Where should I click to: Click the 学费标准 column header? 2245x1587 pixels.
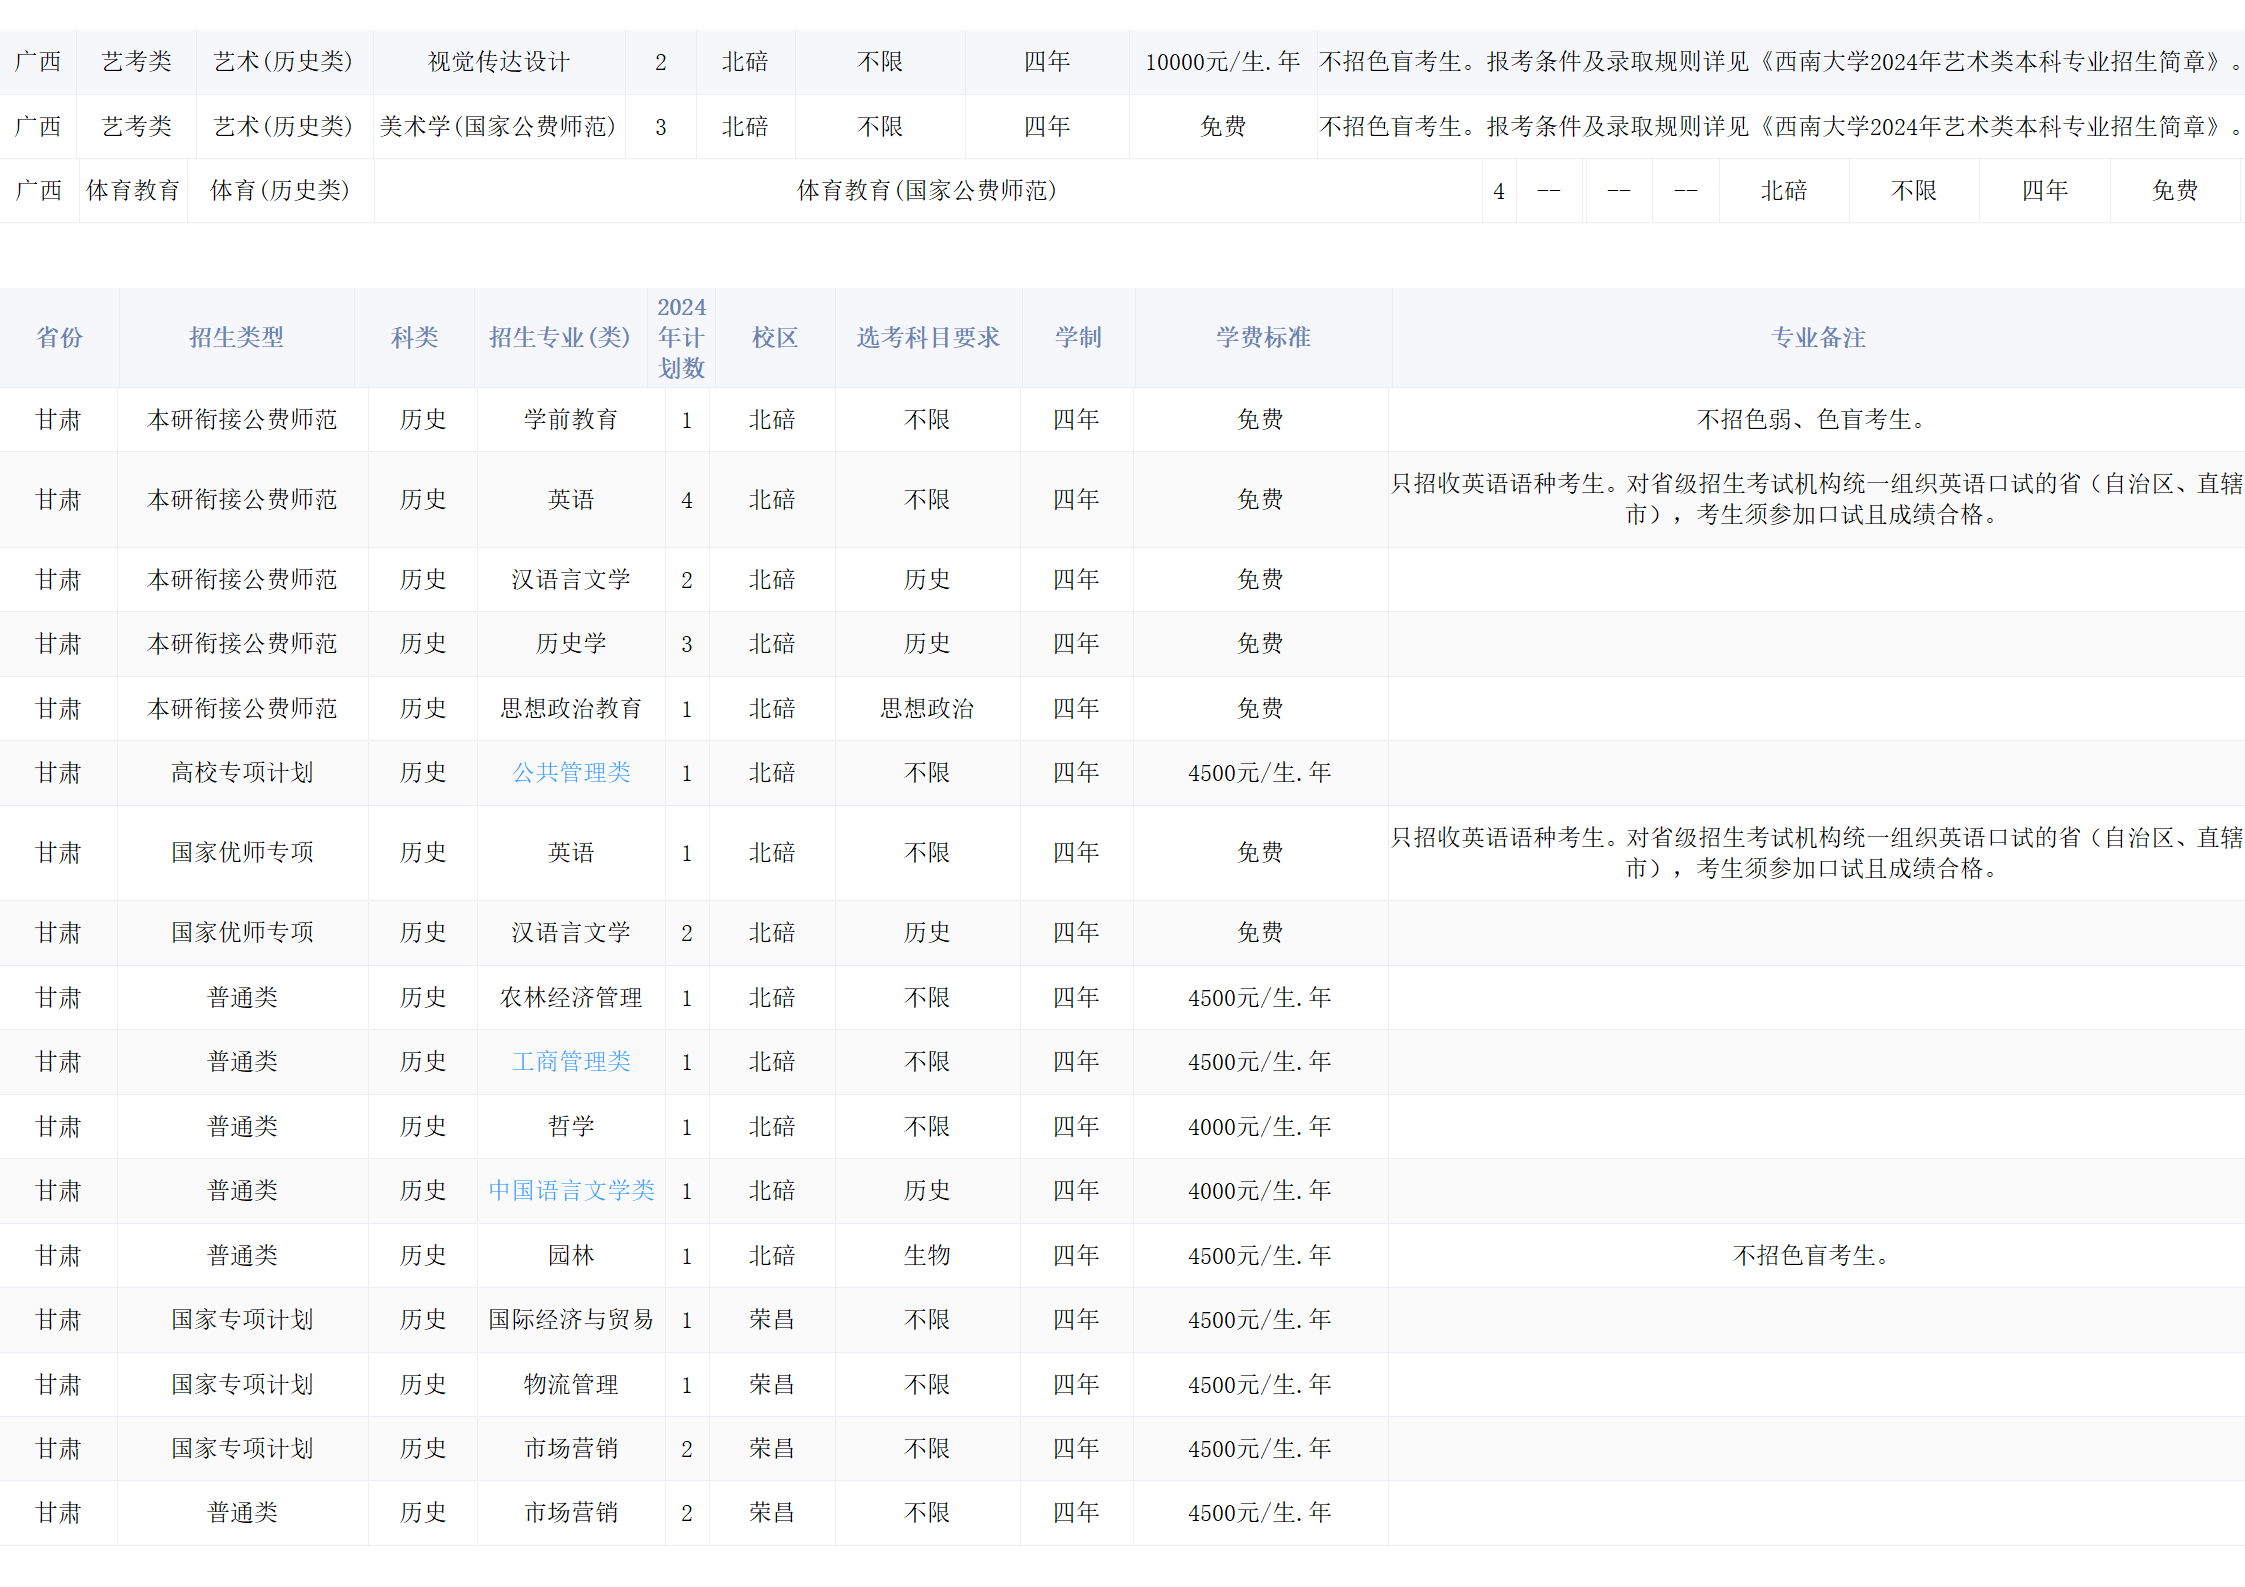tap(1263, 338)
